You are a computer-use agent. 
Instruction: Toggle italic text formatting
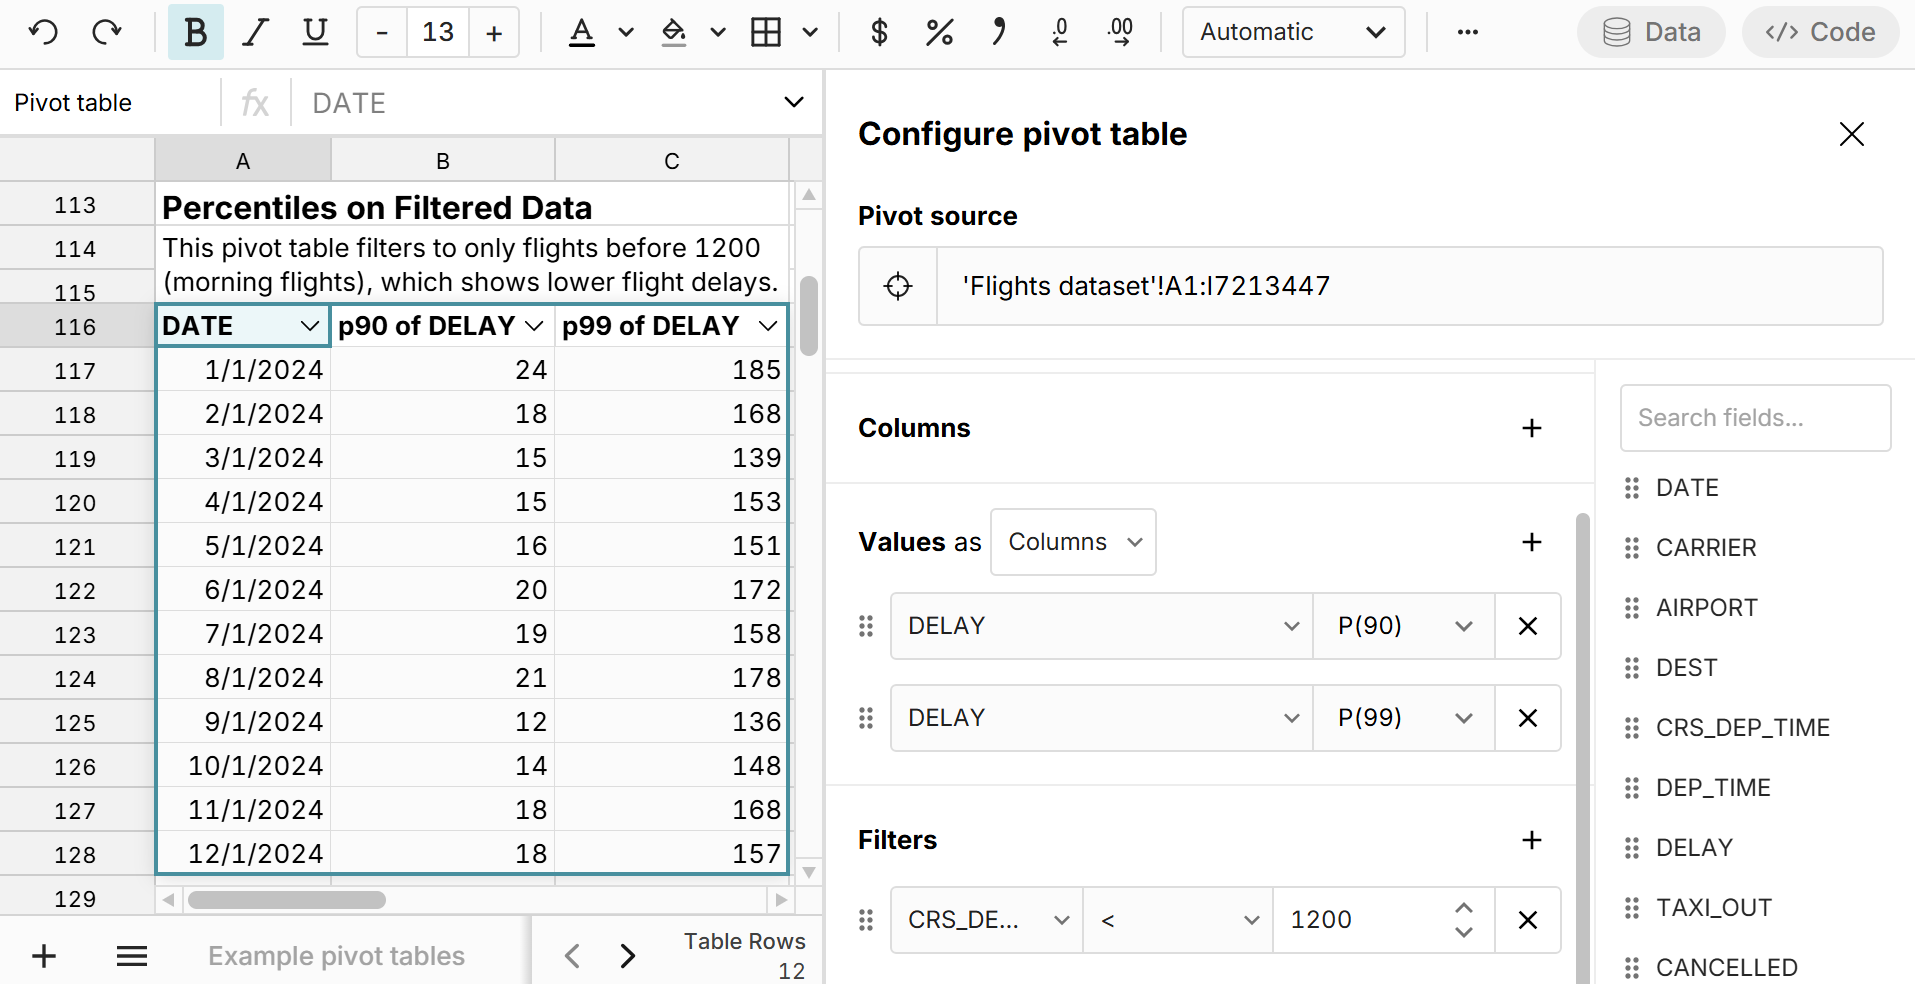(x=256, y=32)
